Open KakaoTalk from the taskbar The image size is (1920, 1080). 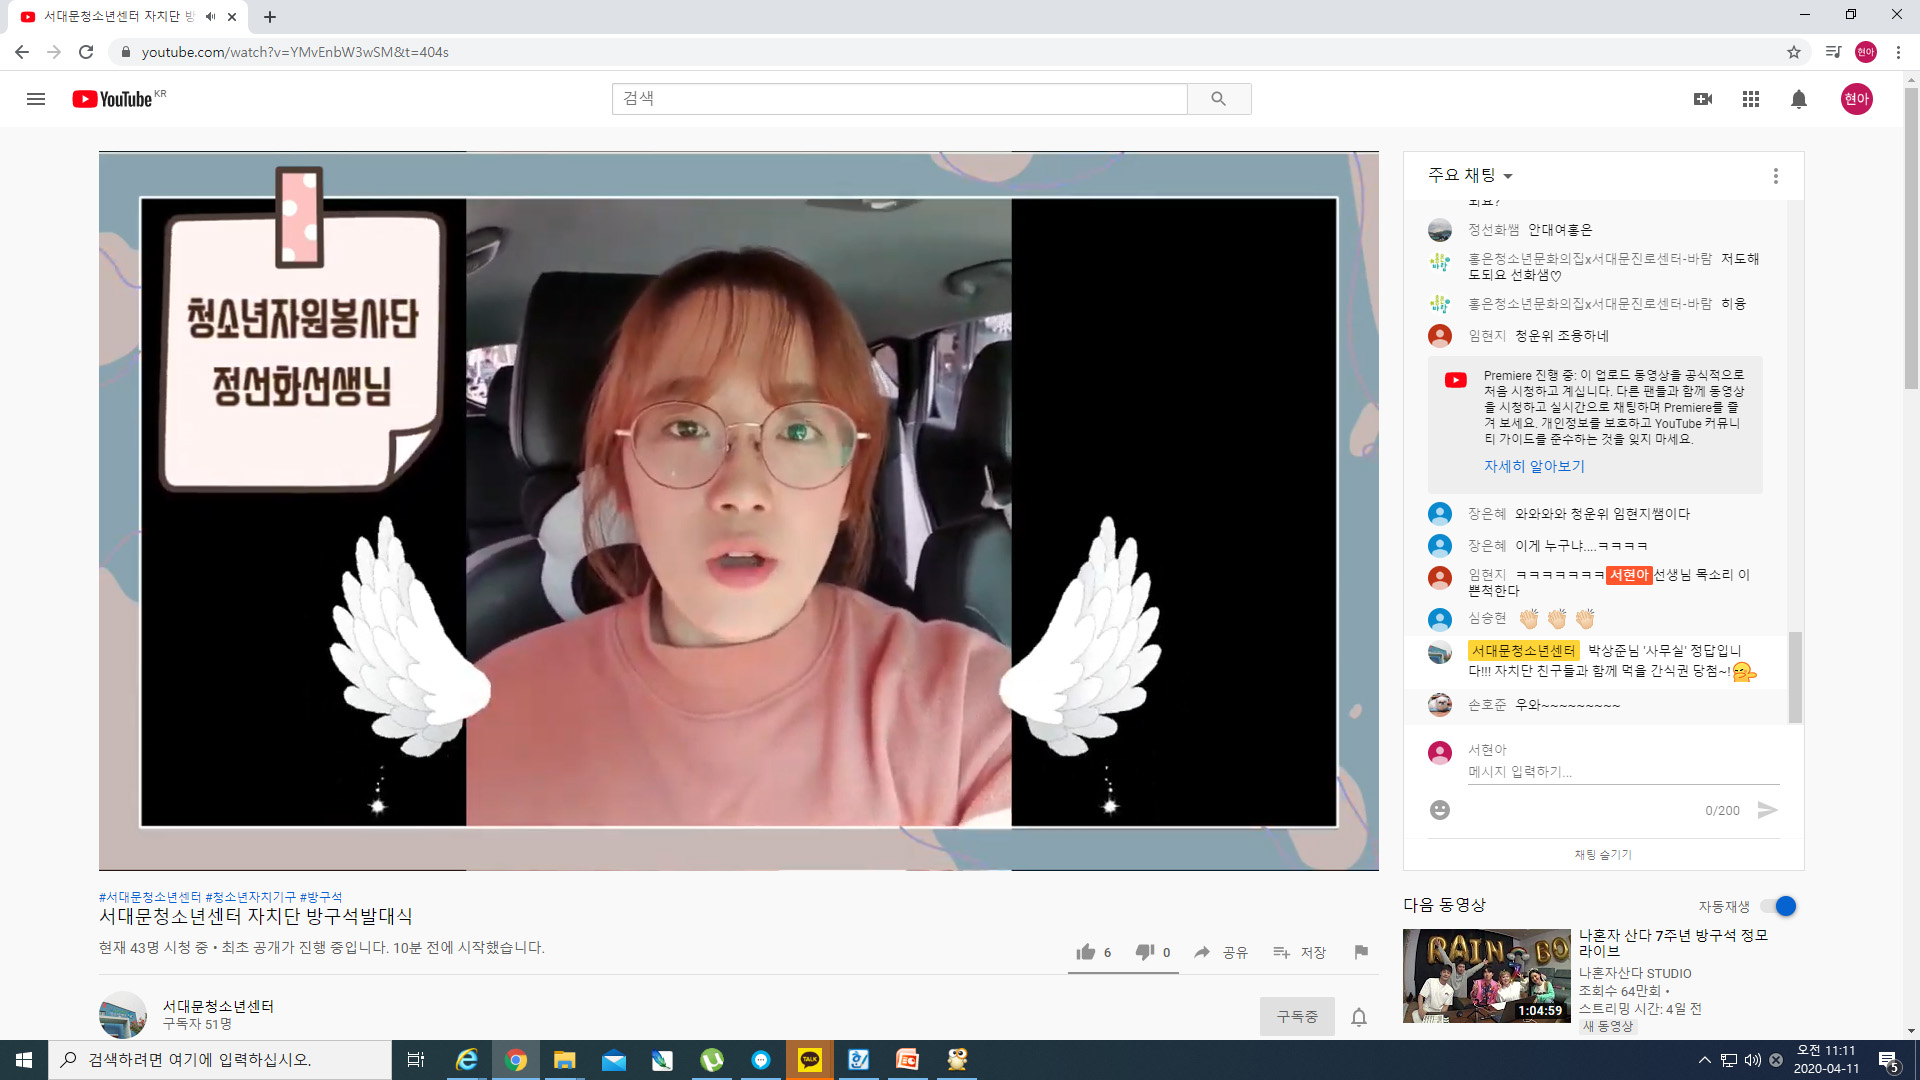[809, 1059]
